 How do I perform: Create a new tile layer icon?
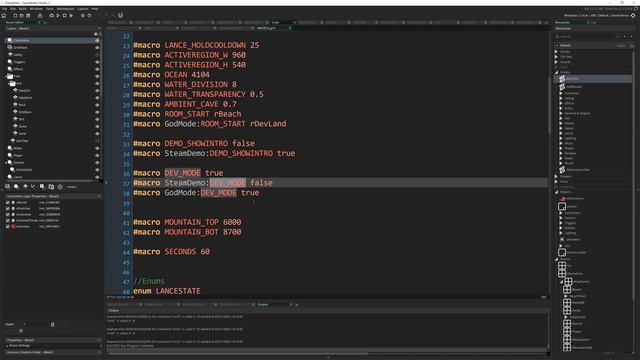(x=25, y=187)
